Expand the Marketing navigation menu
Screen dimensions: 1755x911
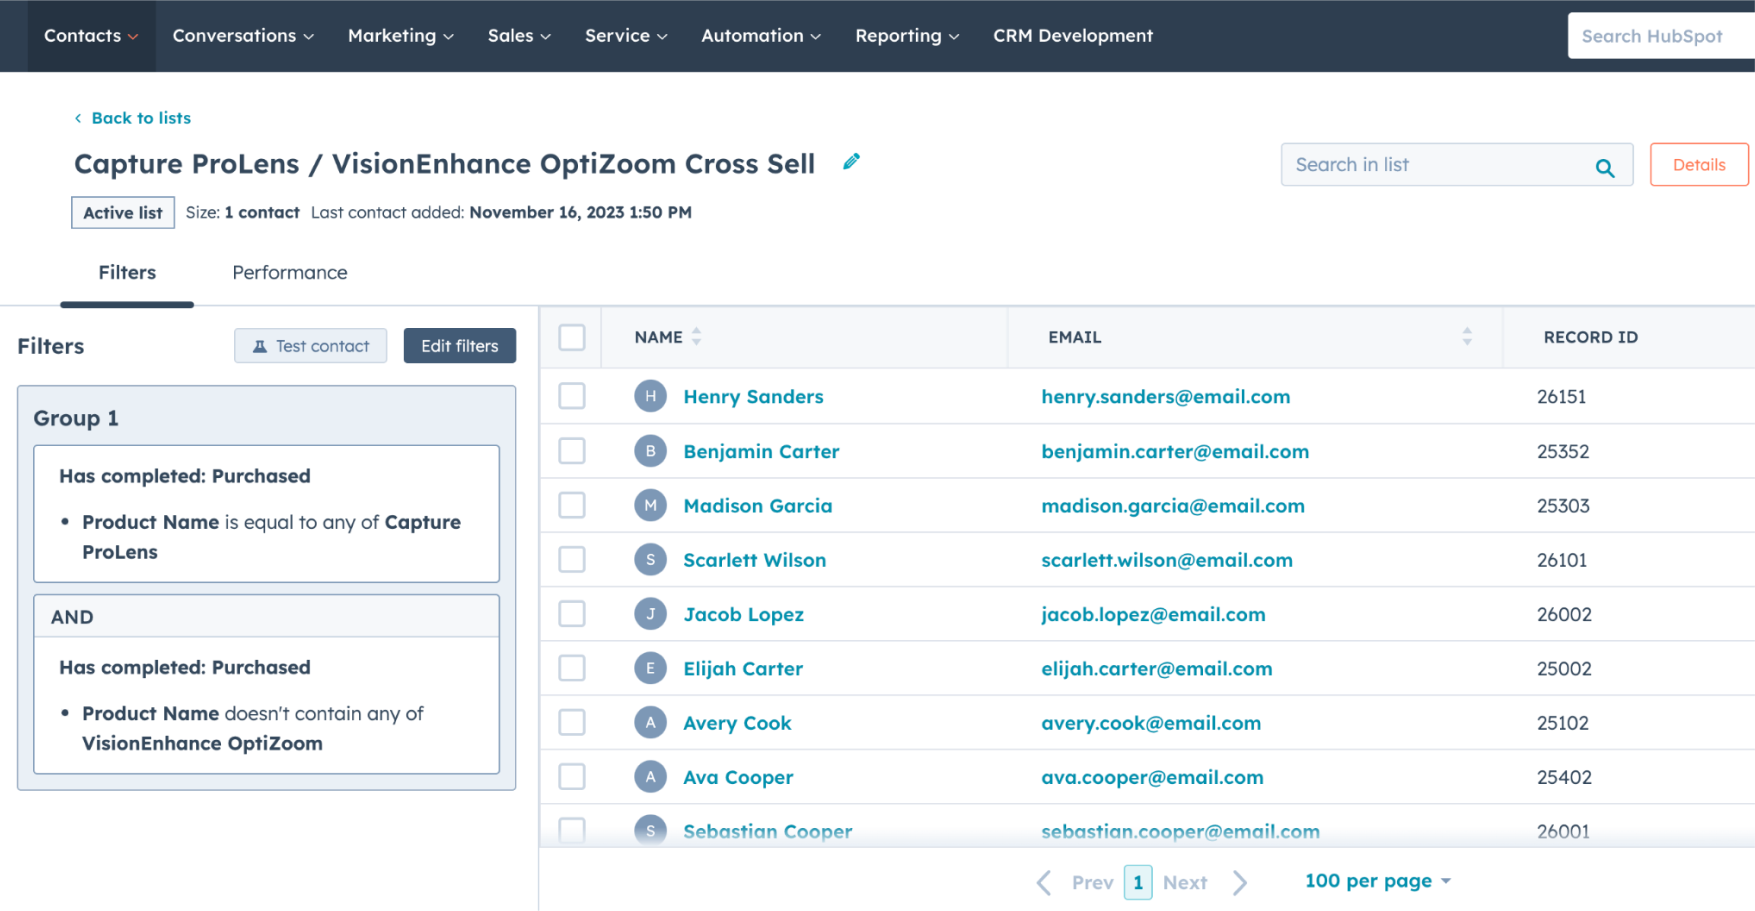[400, 36]
